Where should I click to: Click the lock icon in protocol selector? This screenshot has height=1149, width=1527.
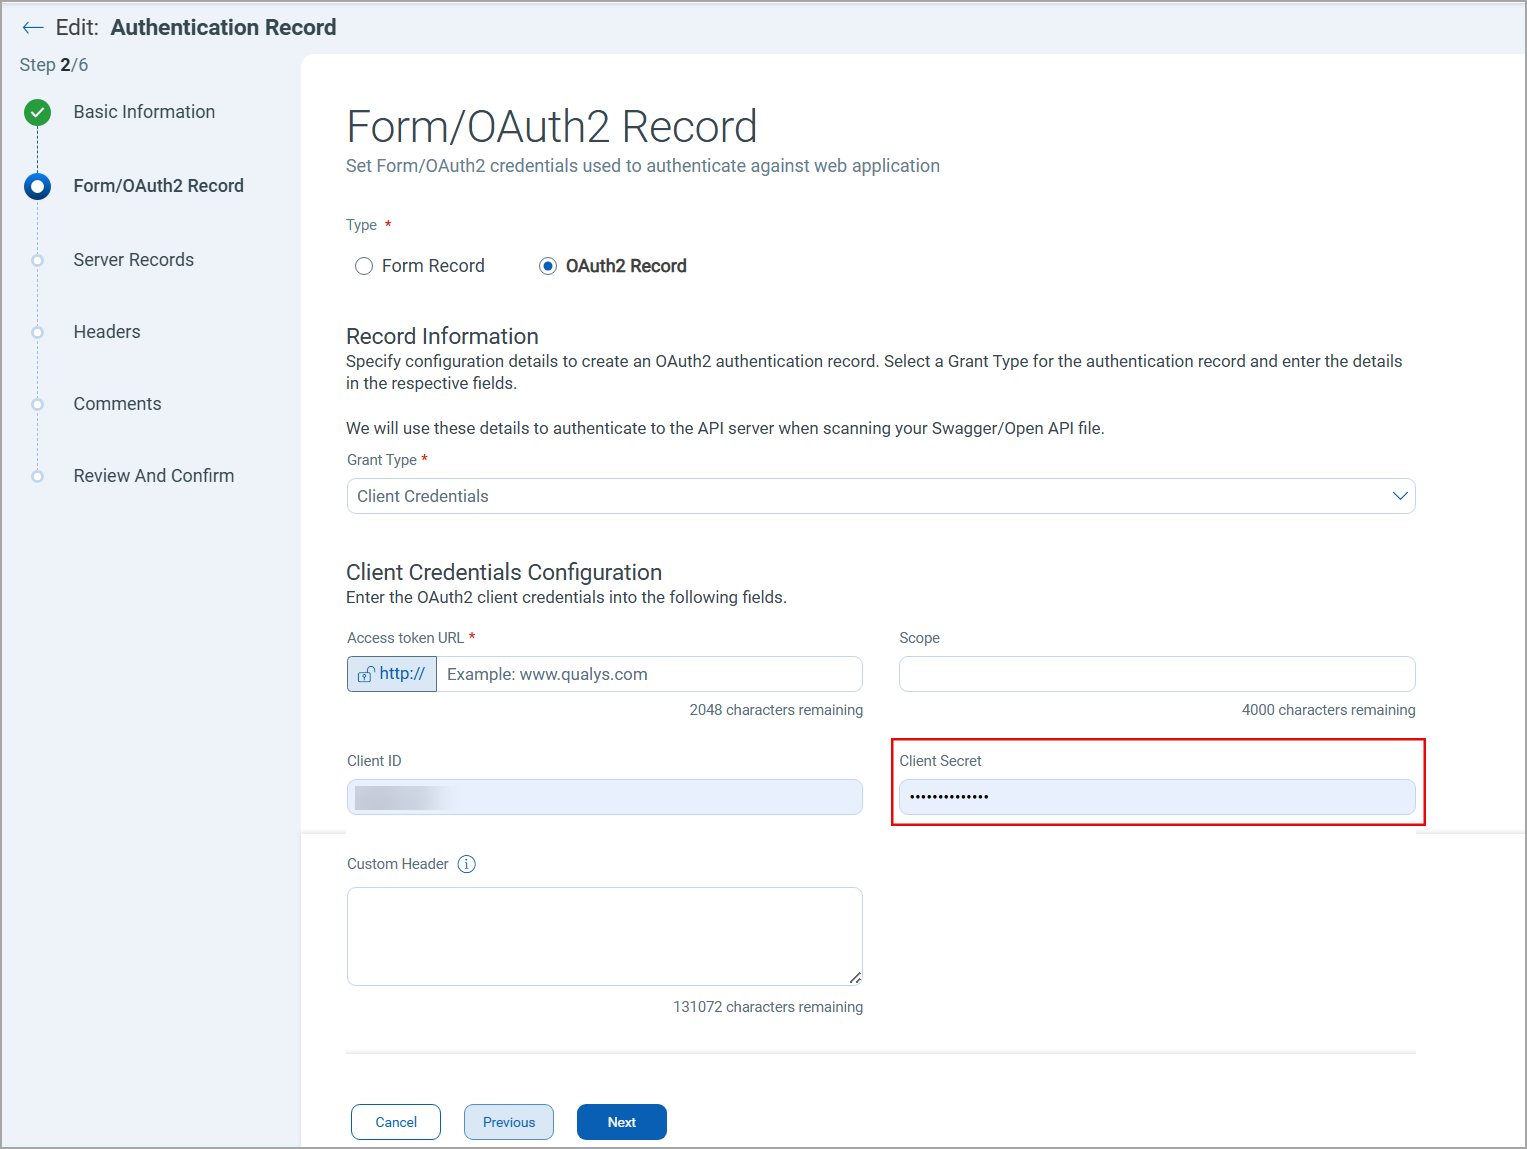(x=367, y=675)
